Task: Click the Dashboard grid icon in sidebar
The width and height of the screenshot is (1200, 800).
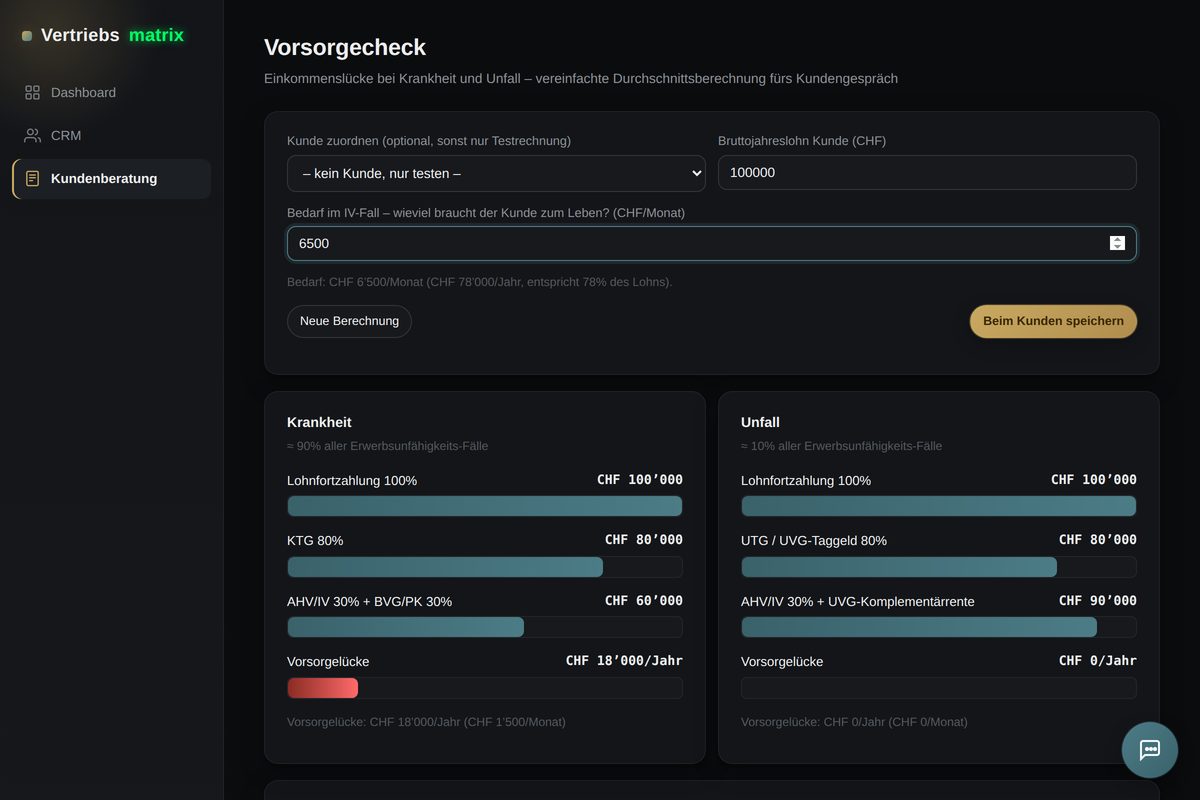Action: point(32,92)
